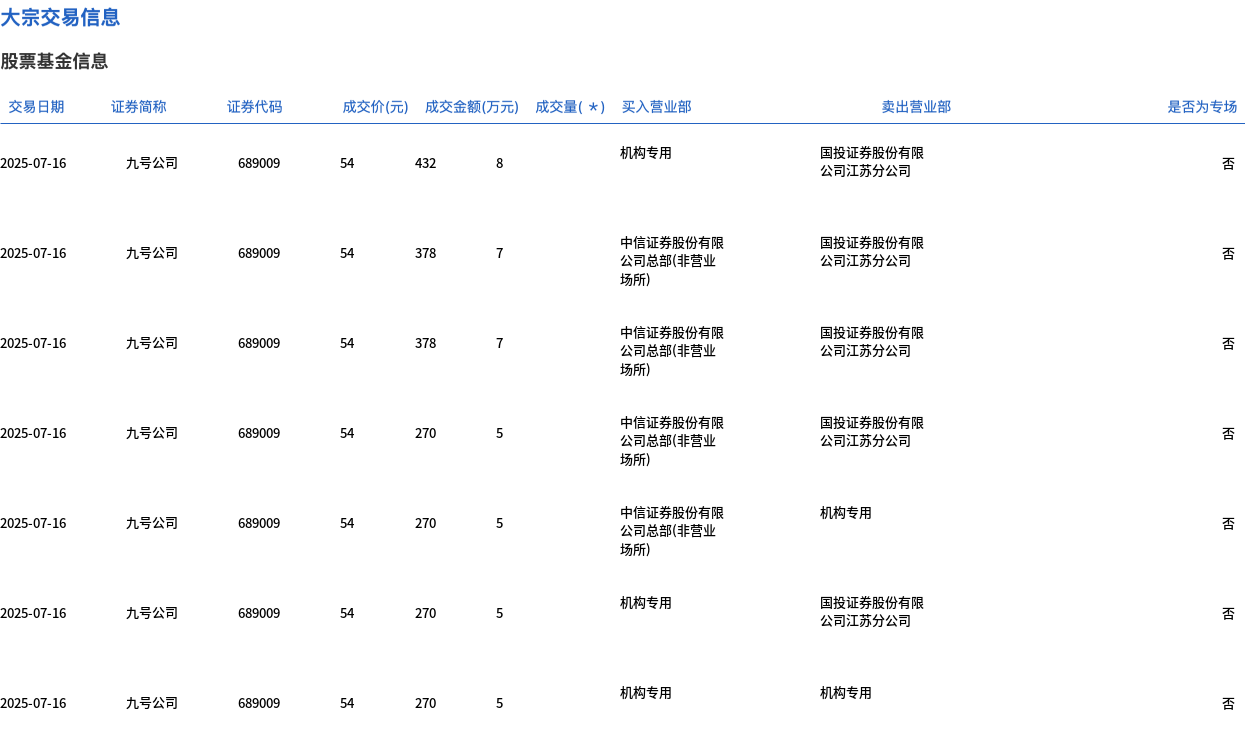Image resolution: width=1245 pixels, height=754 pixels.
Task: Select the 买入营业部 column header
Action: pos(656,107)
